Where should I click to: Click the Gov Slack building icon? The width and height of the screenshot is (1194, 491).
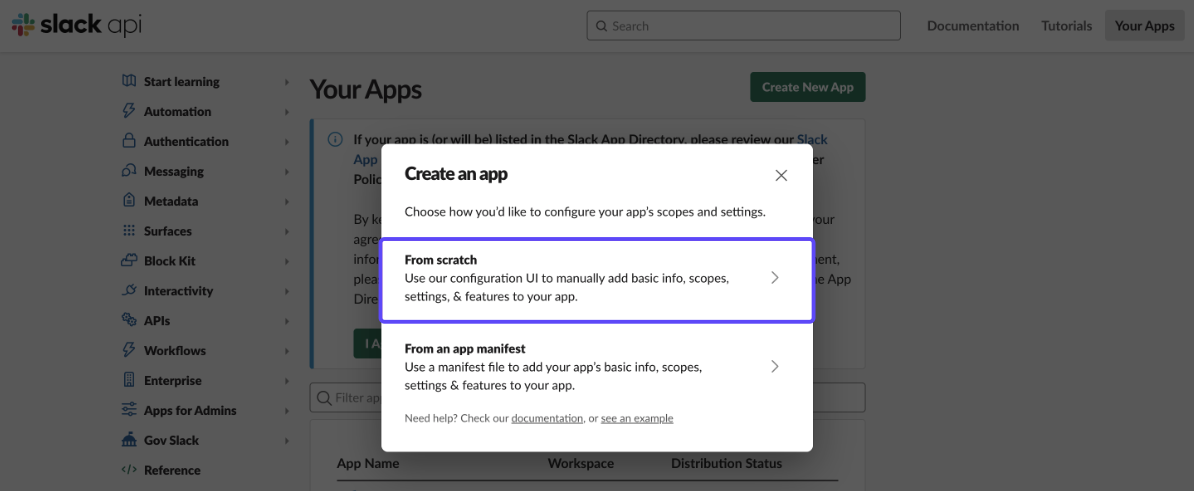coord(129,440)
